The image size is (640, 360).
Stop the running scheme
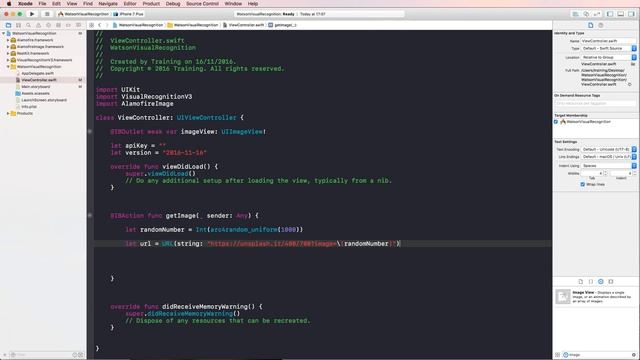coord(47,14)
